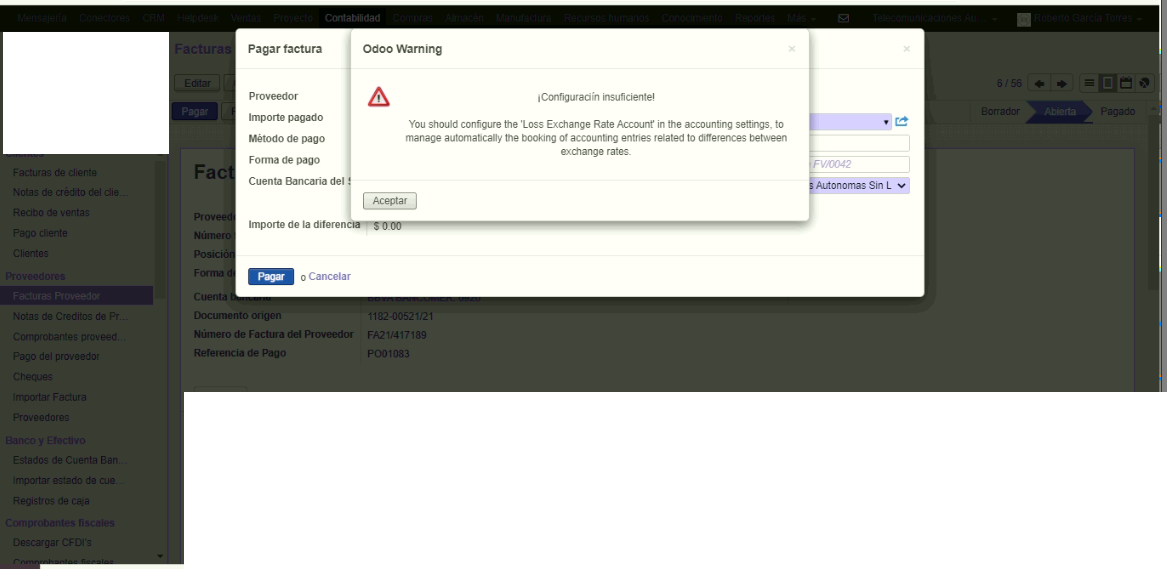Image resolution: width=1167 pixels, height=569 pixels.
Task: Open Proveedores item in sidebar
Action: tap(41, 417)
